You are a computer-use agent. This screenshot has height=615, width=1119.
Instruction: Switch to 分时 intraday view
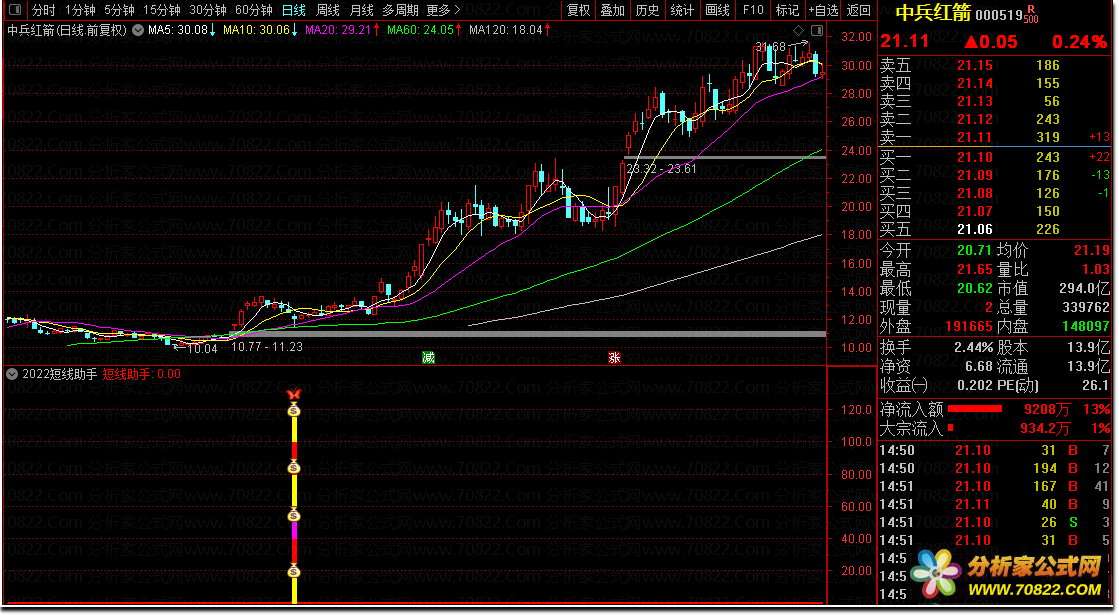point(44,10)
